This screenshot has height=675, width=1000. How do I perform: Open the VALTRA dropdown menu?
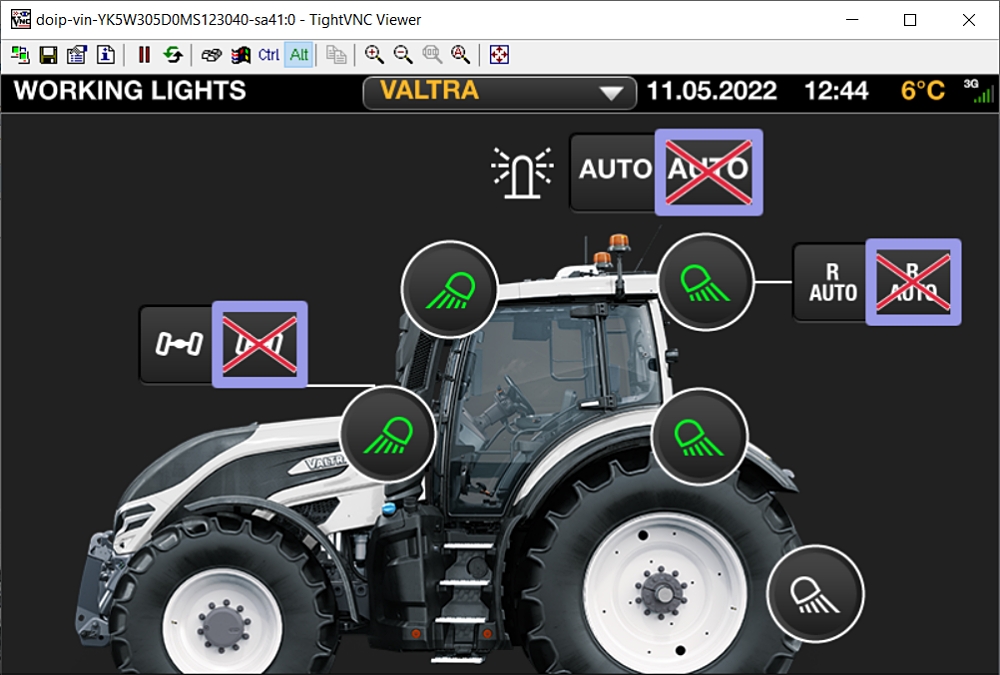pos(499,93)
